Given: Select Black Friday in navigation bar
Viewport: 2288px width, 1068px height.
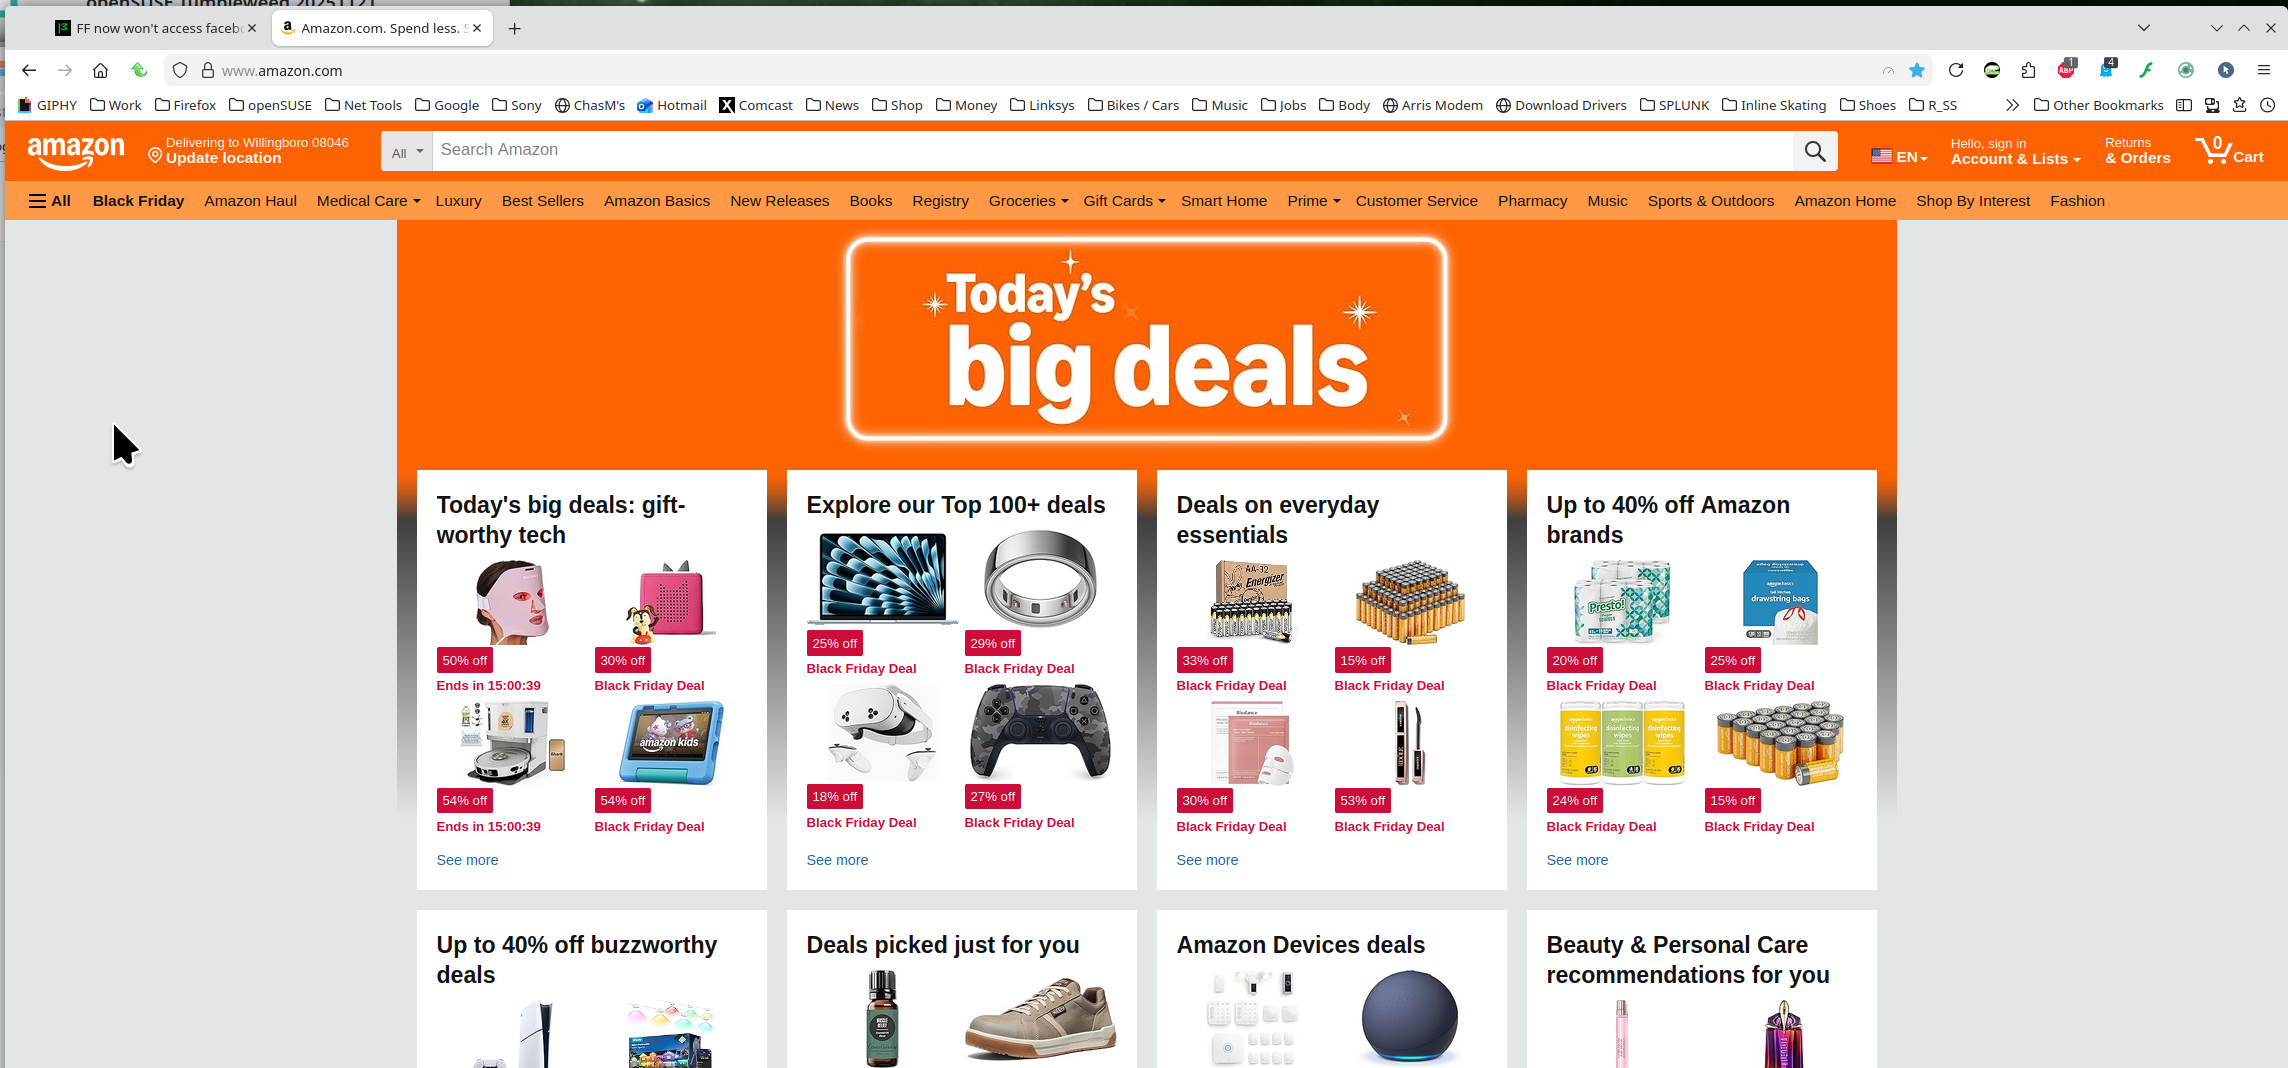Looking at the screenshot, I should (x=138, y=201).
